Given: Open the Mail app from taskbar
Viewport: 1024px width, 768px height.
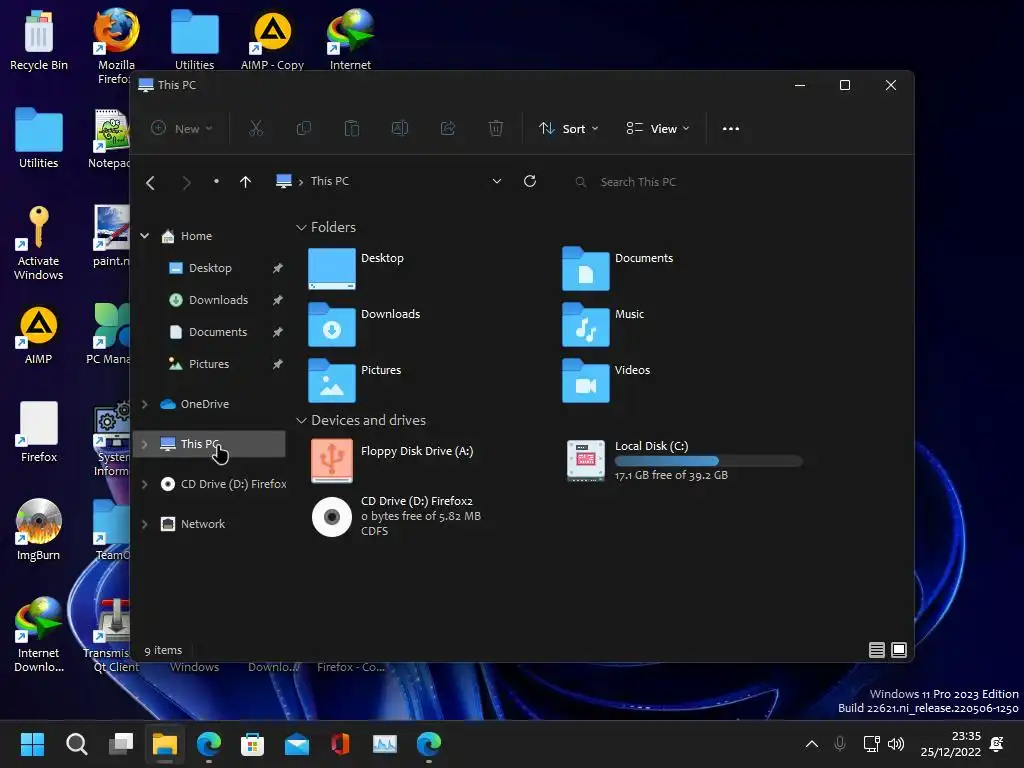Looking at the screenshot, I should click(296, 744).
